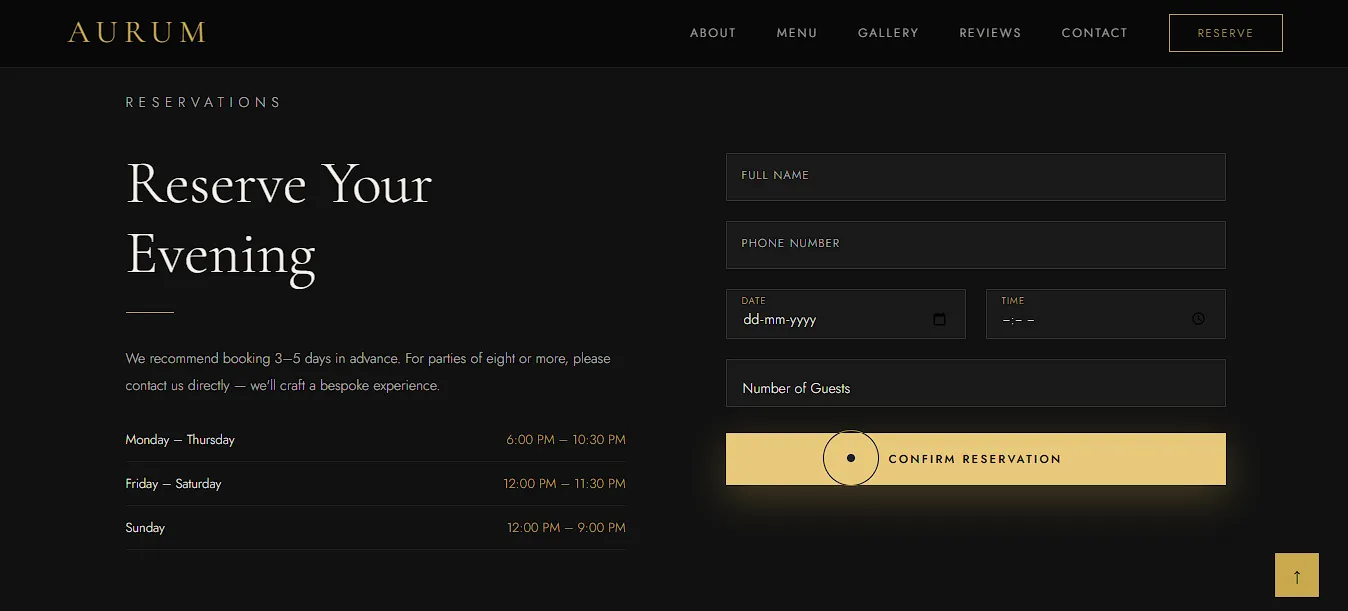This screenshot has width=1348, height=611.
Task: Focus the Phone Number field
Action: (975, 245)
